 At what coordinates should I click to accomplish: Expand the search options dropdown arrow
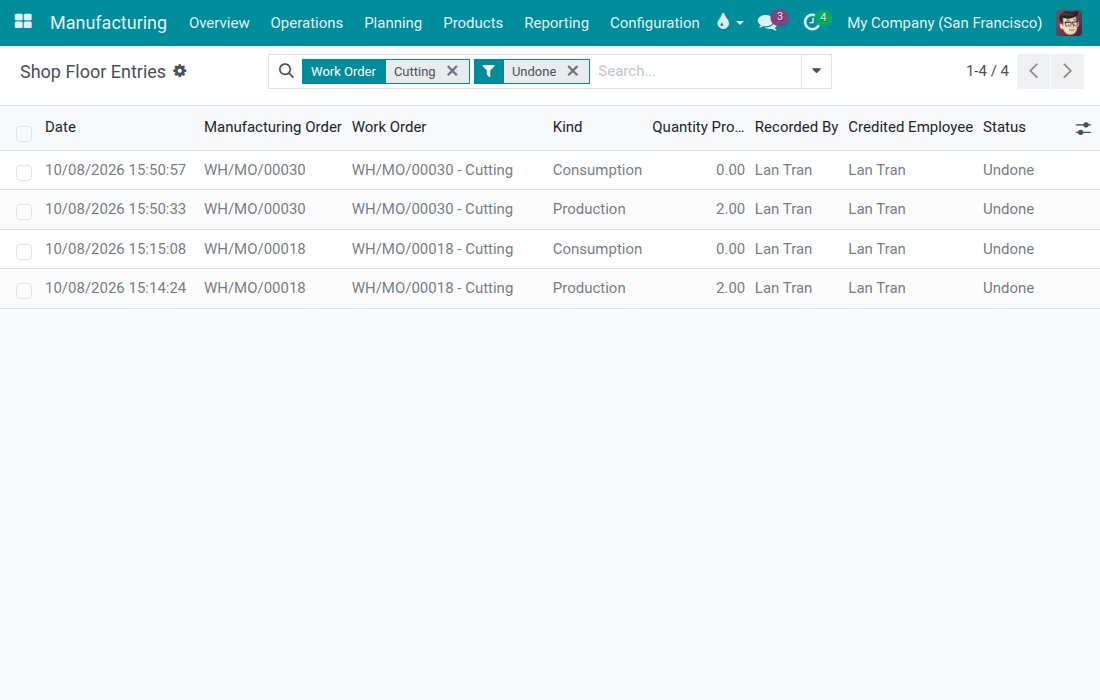[816, 71]
